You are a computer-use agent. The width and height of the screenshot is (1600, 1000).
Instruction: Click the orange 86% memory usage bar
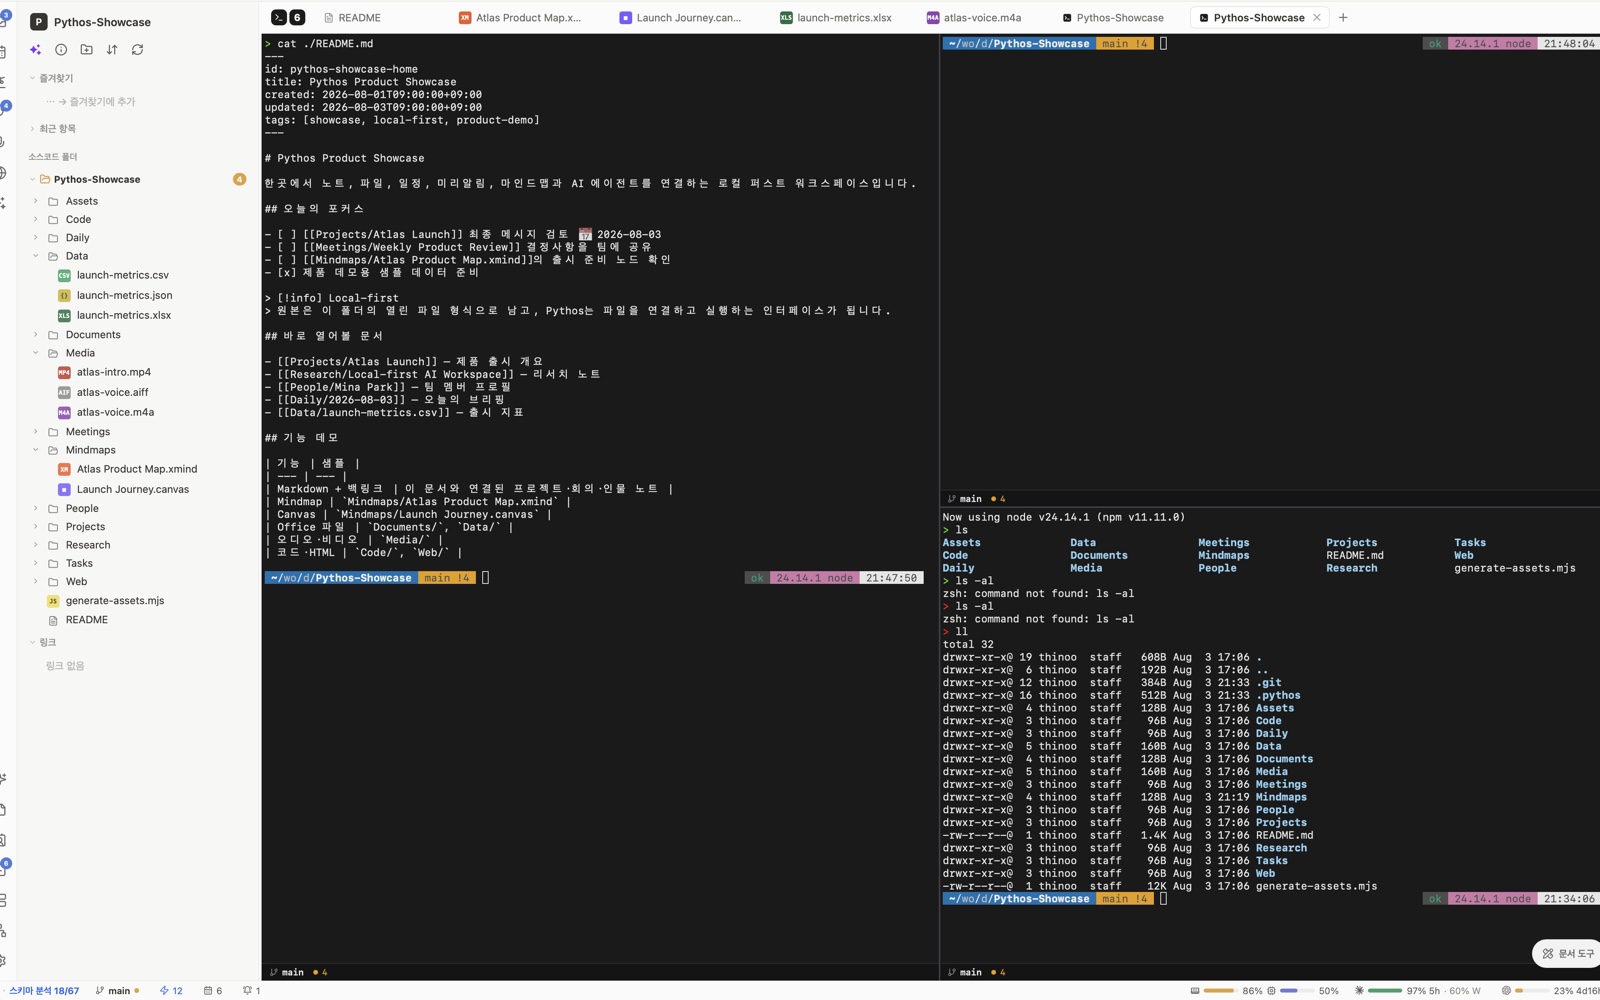click(1219, 991)
